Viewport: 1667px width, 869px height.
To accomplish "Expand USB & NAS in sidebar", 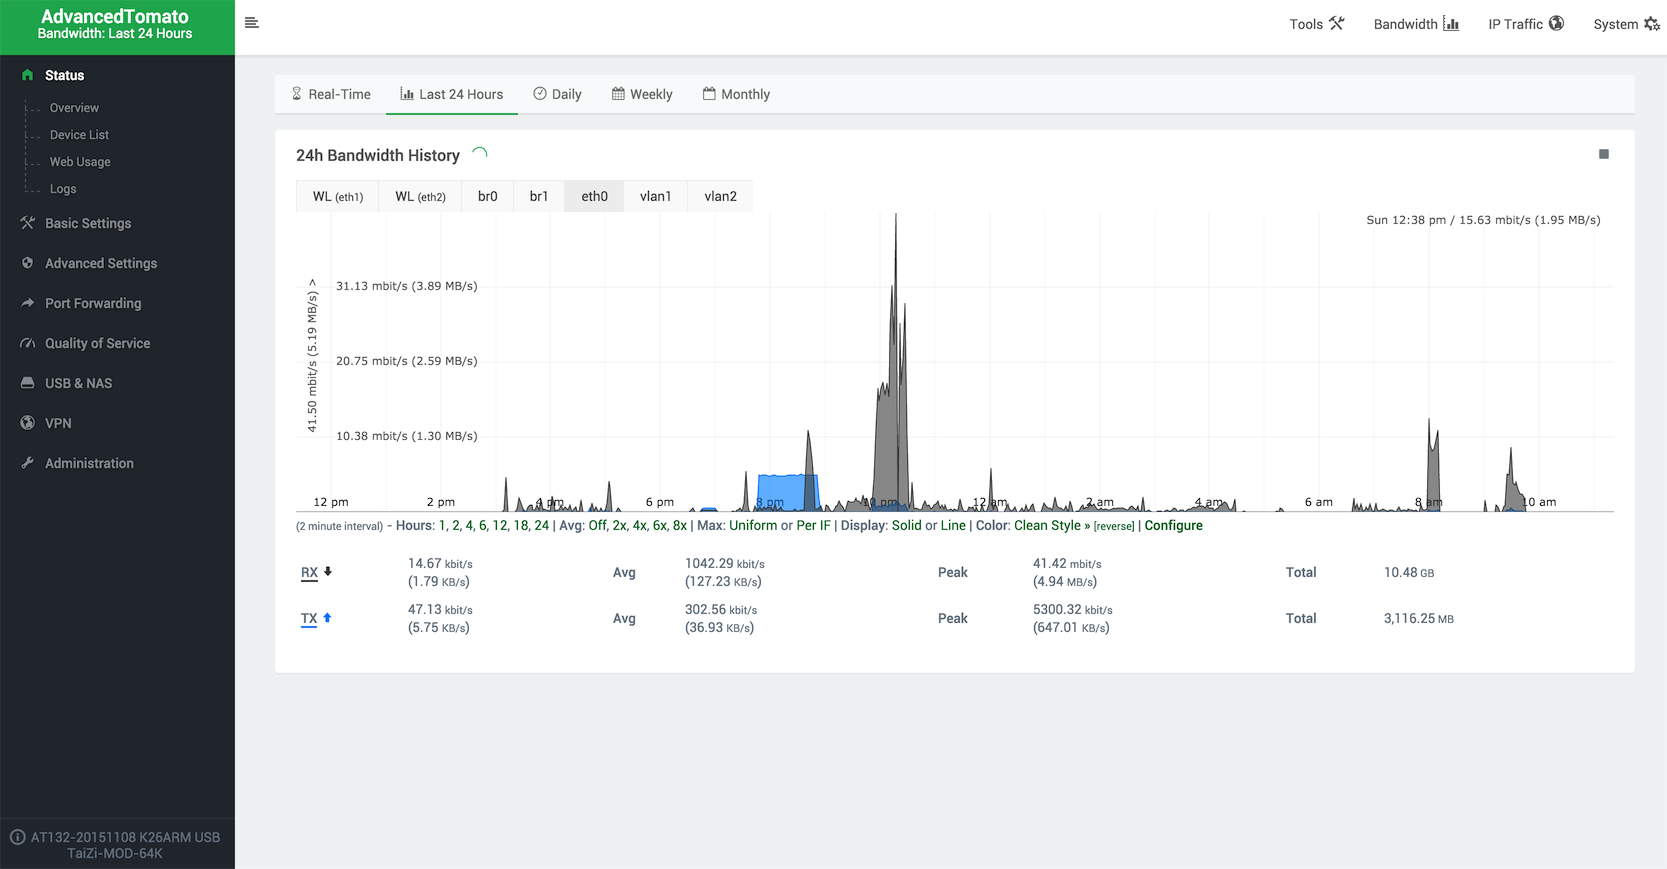I will pos(117,383).
